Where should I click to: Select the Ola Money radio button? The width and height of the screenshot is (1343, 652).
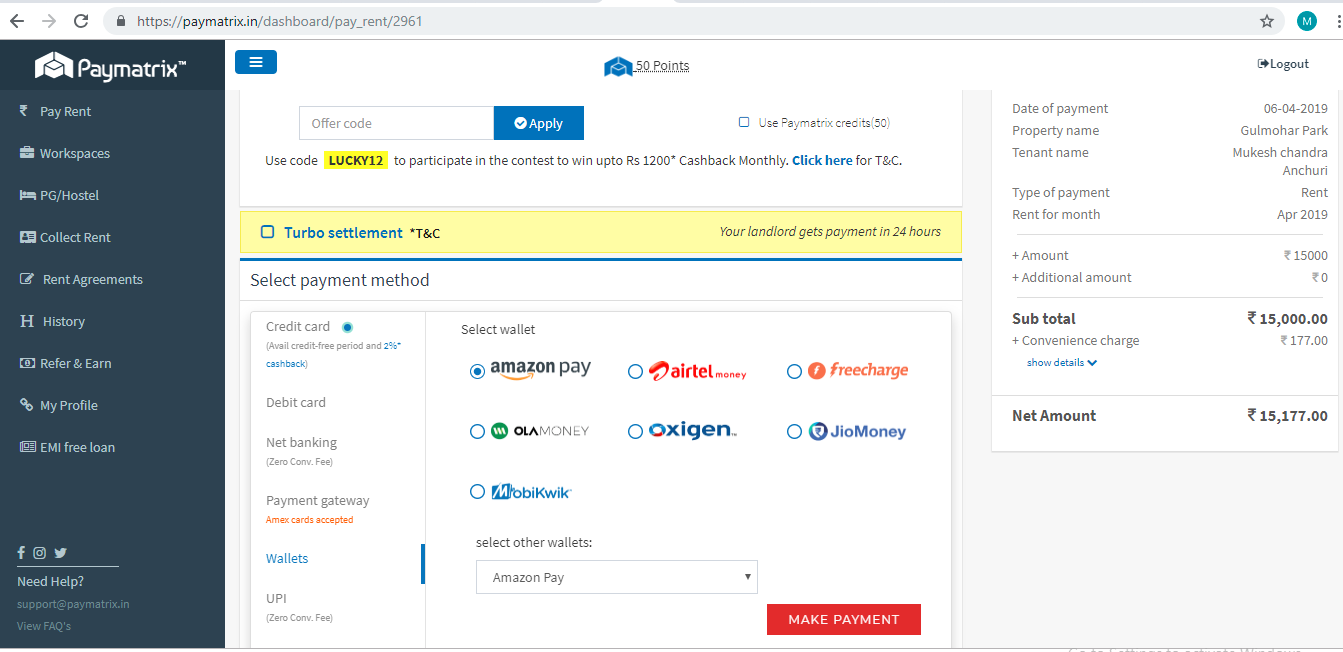(x=477, y=432)
